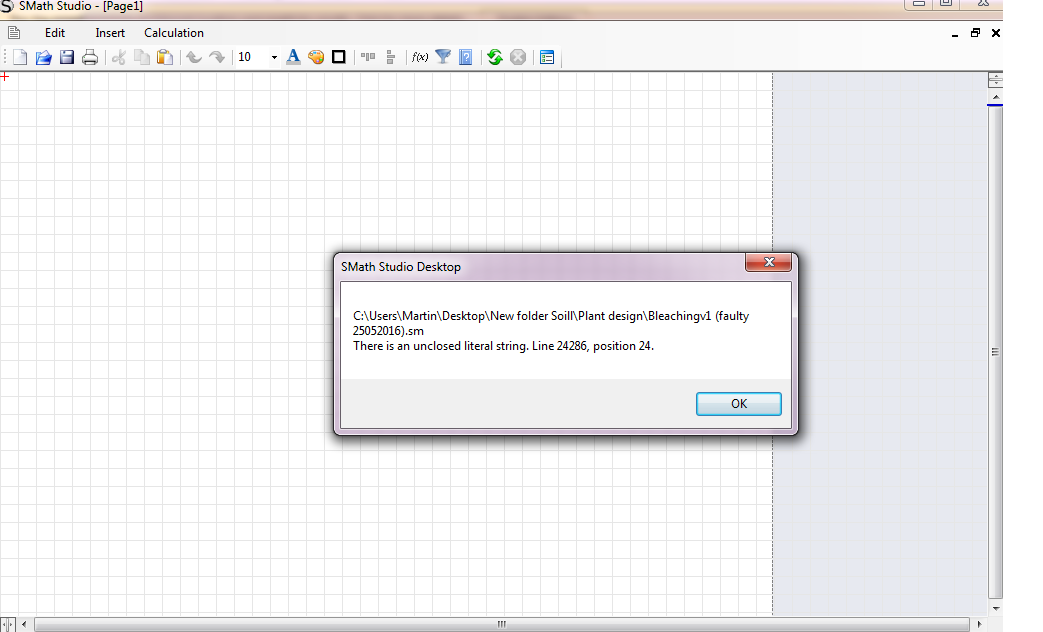Open a file using the folder icon
Image resolution: width=1043 pixels, height=632 pixels.
(x=43, y=57)
